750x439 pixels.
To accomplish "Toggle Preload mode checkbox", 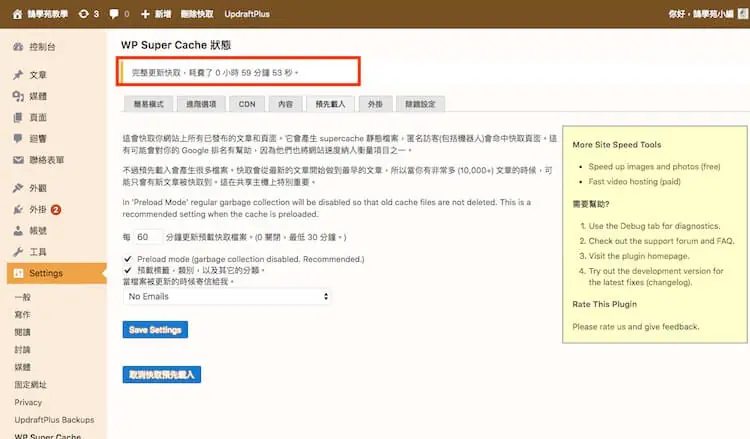I will pos(128,259).
